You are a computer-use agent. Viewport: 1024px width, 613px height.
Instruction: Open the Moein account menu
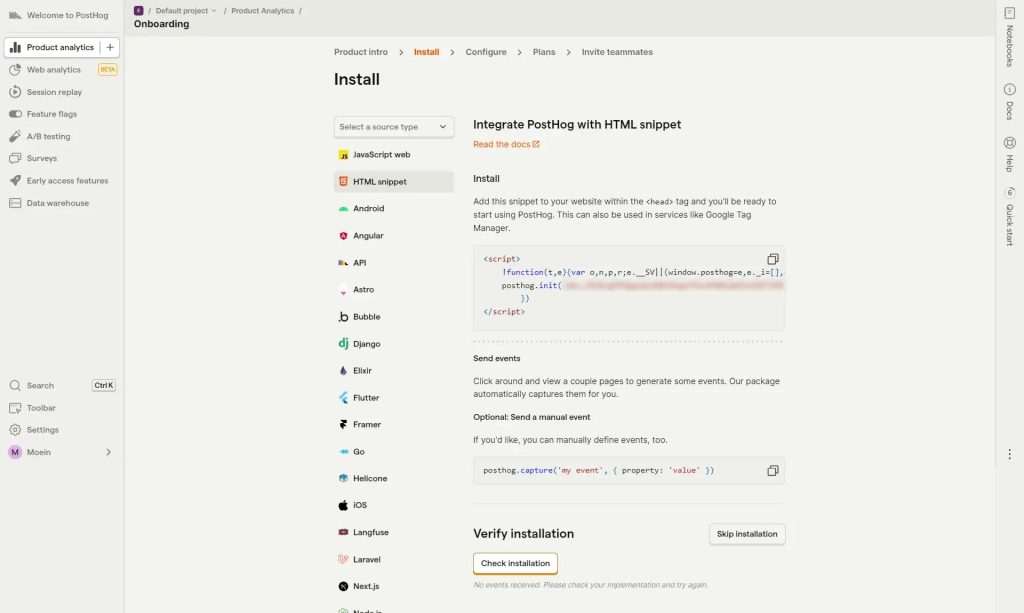62,452
